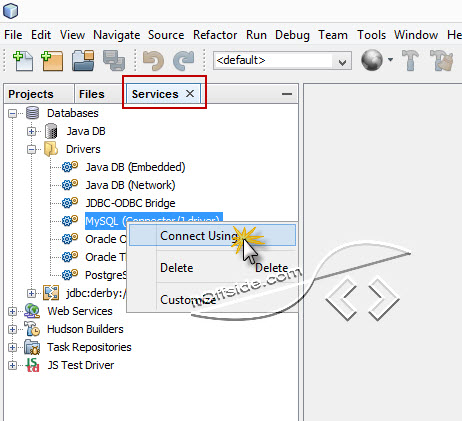The height and width of the screenshot is (421, 462).
Task: Expand the Web Services node
Action: click(x=12, y=311)
